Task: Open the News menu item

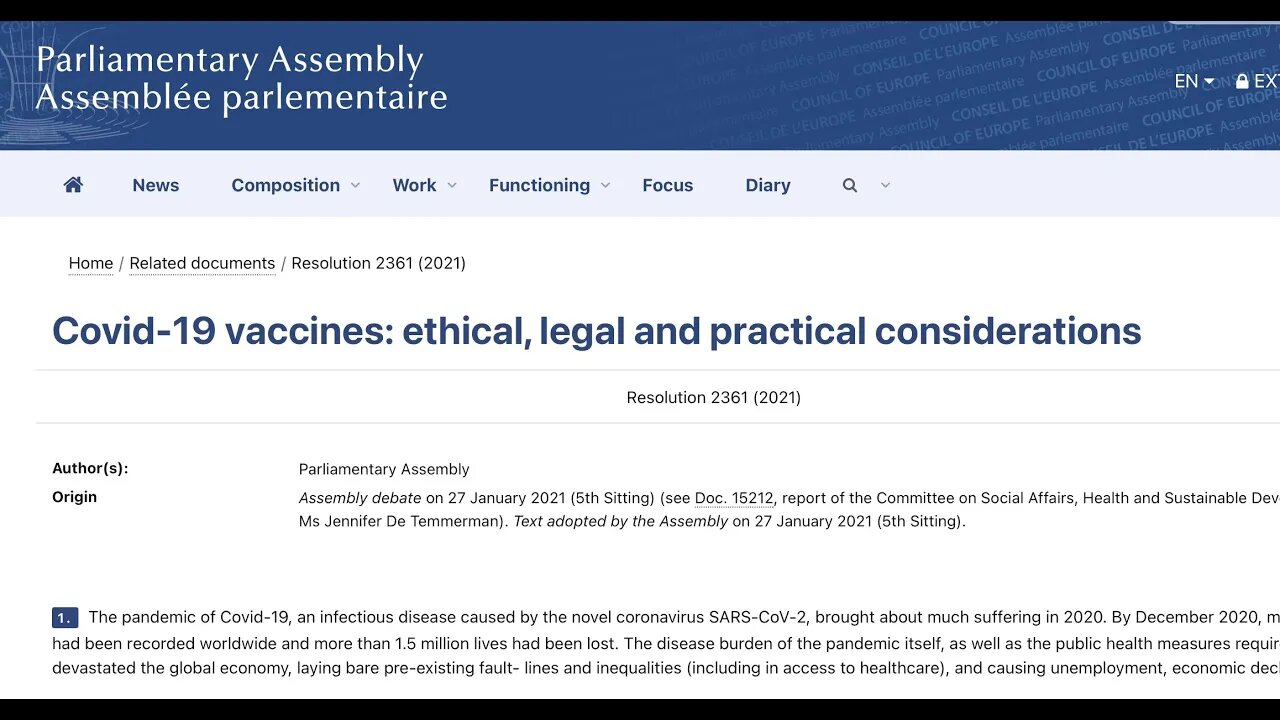Action: pyautogui.click(x=156, y=185)
